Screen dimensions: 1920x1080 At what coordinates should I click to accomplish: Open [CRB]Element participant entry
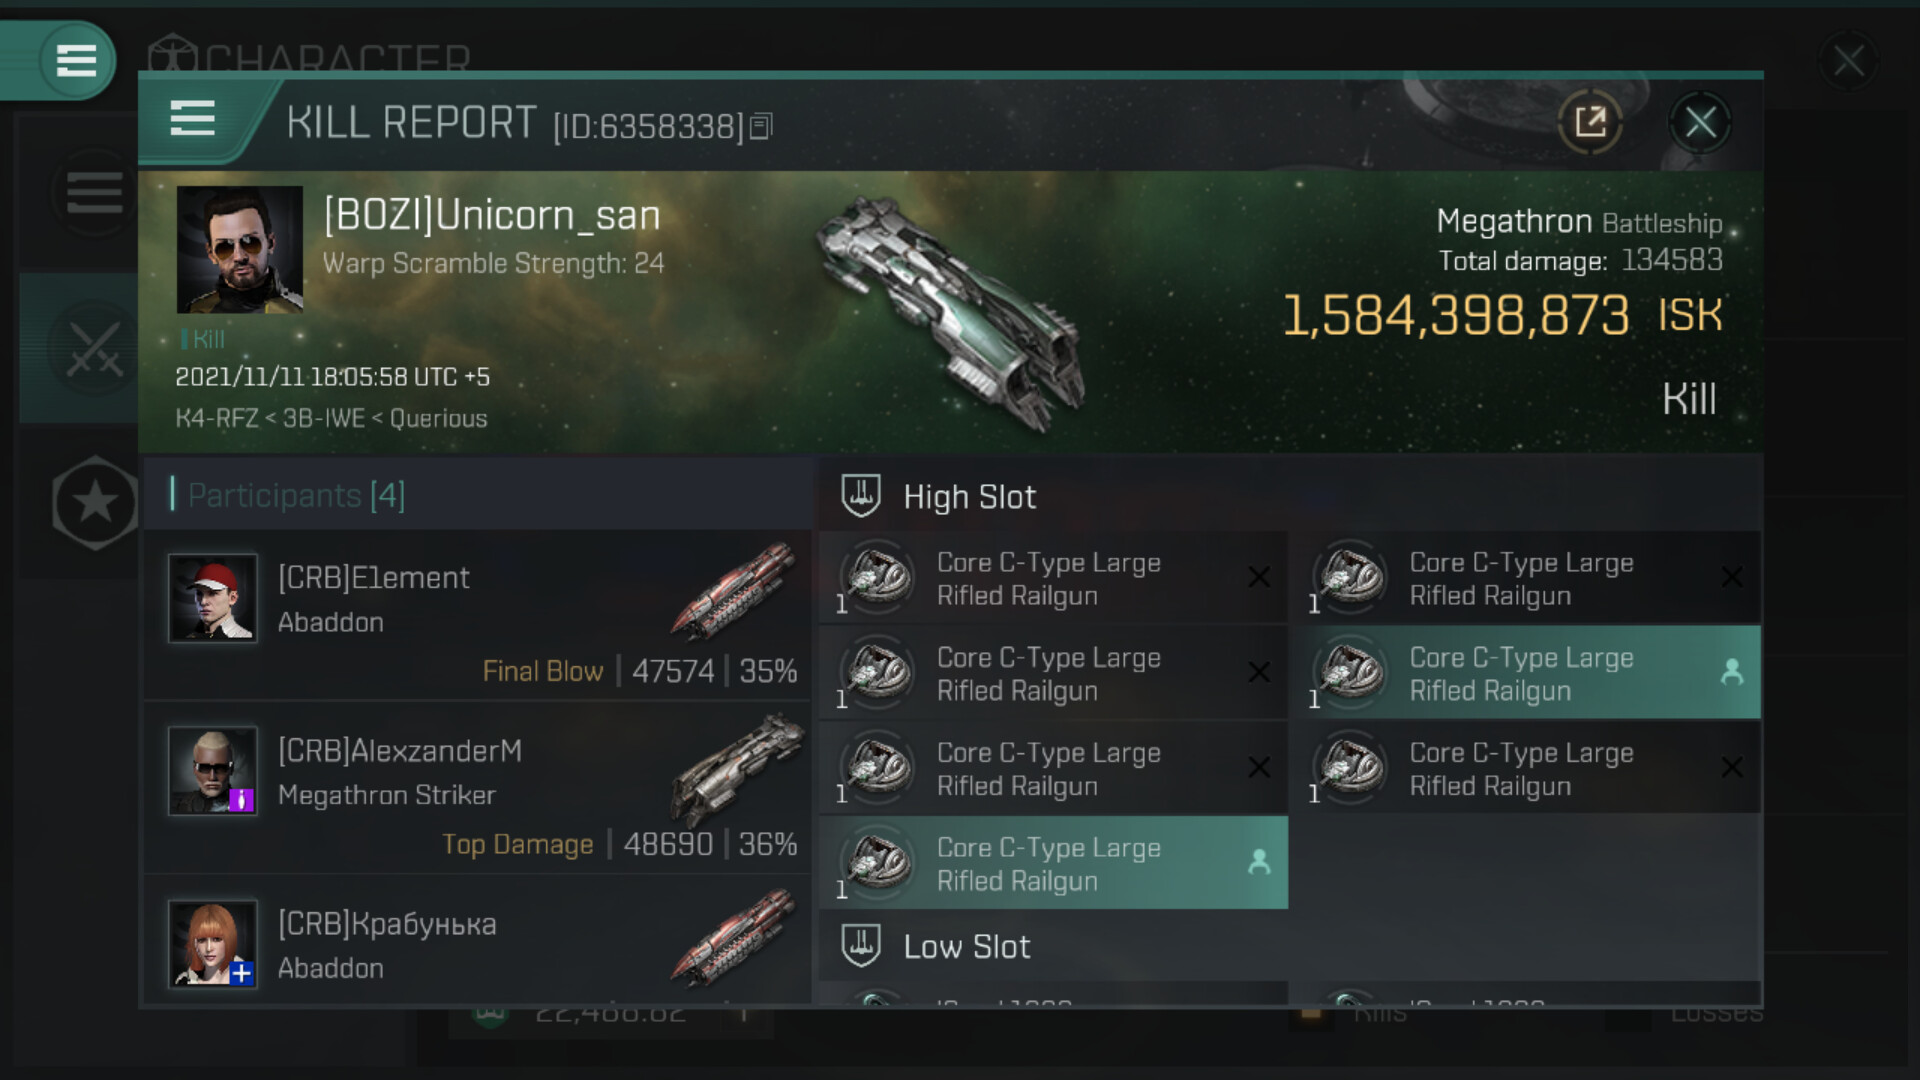[478, 615]
